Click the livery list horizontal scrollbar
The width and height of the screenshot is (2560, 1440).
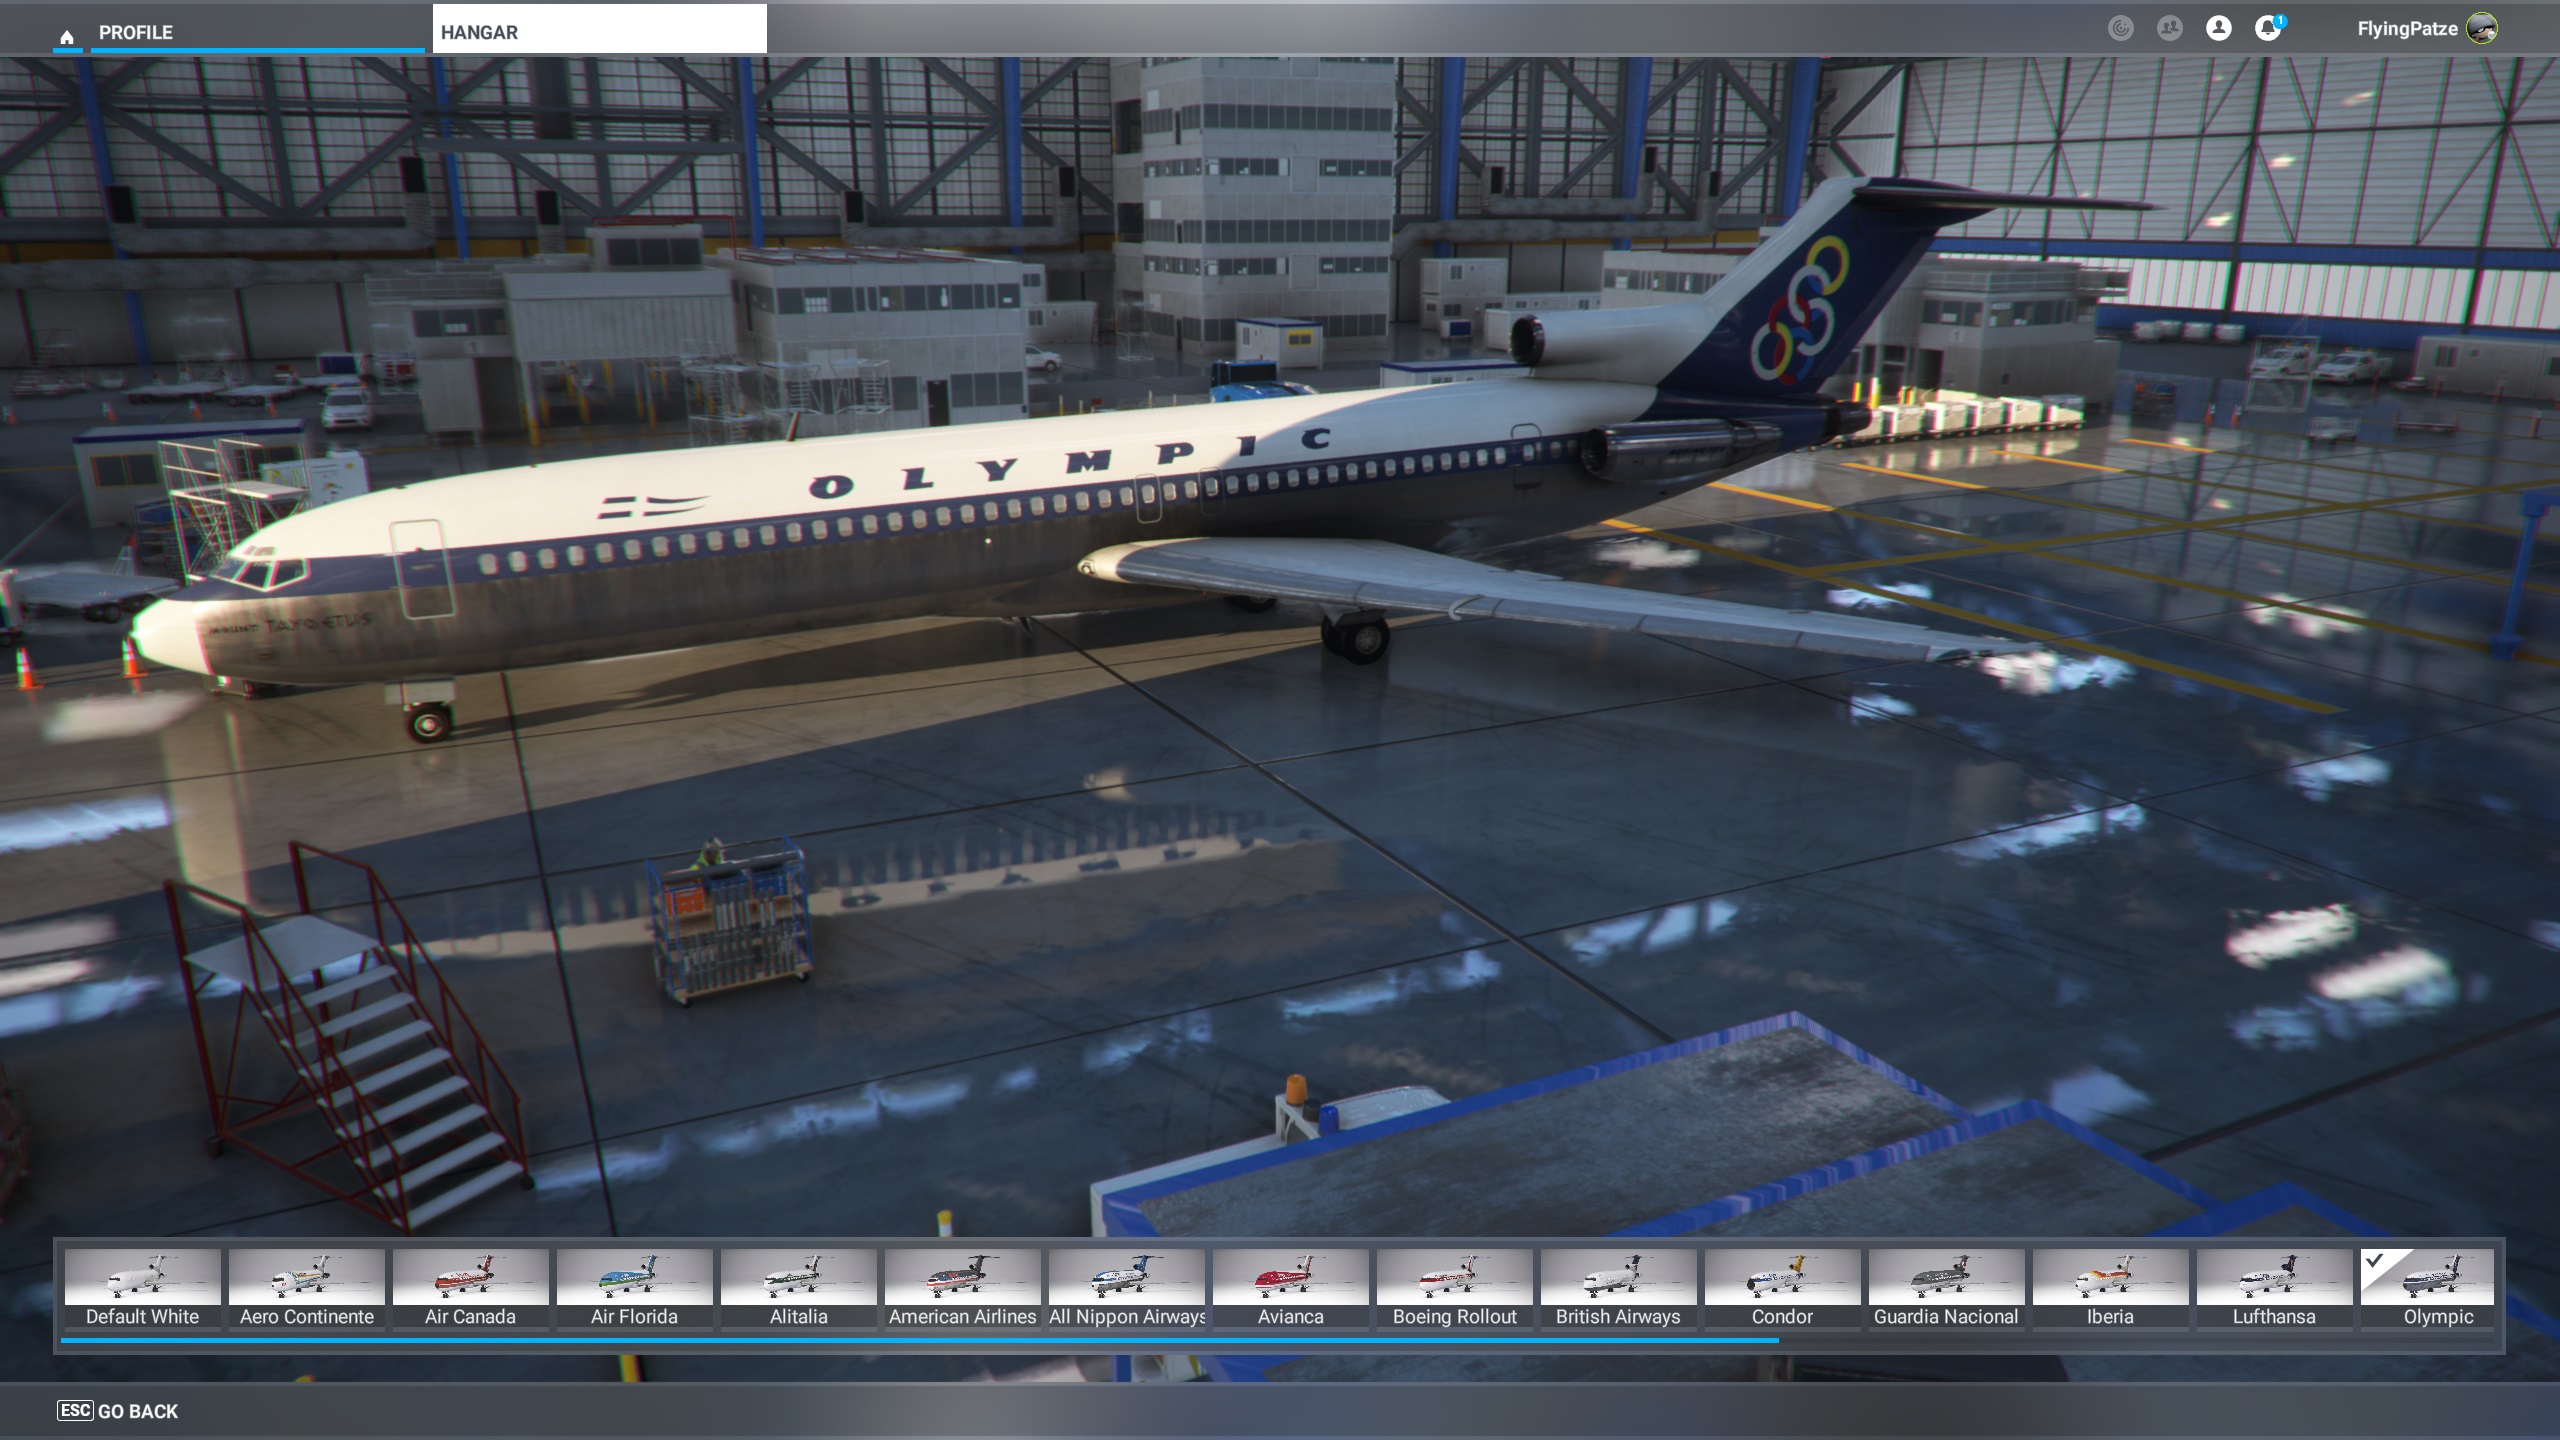[x=920, y=1340]
